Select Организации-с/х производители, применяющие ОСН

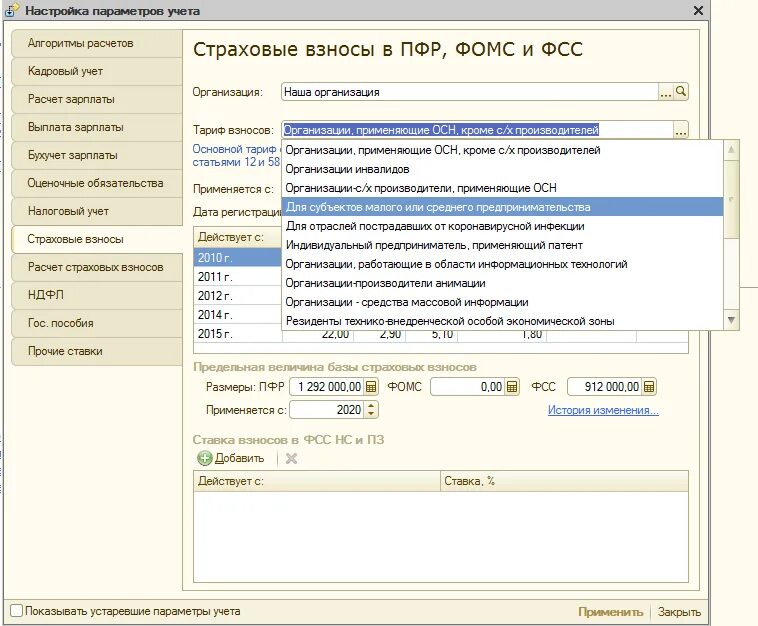tap(502, 188)
